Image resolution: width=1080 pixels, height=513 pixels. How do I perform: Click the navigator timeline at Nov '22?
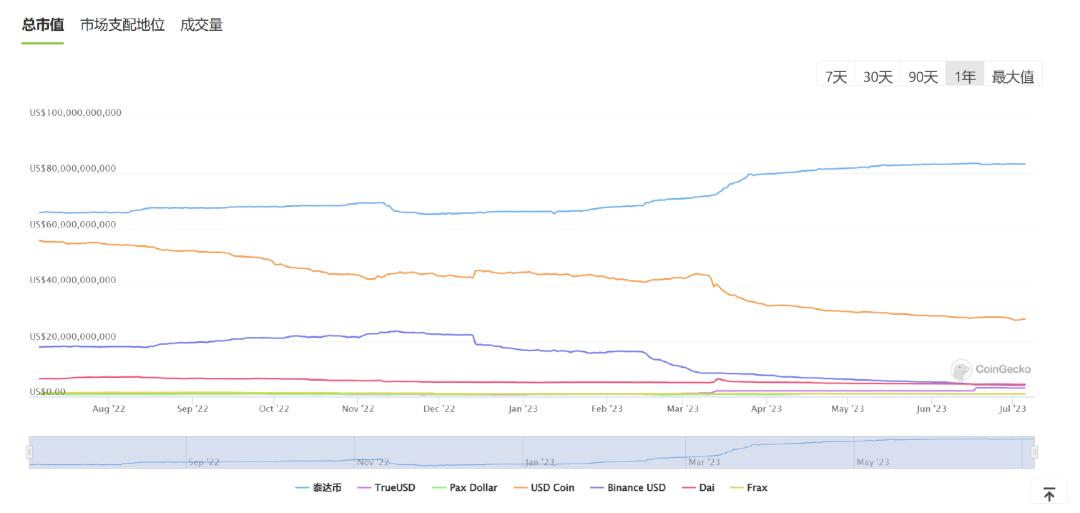372,462
